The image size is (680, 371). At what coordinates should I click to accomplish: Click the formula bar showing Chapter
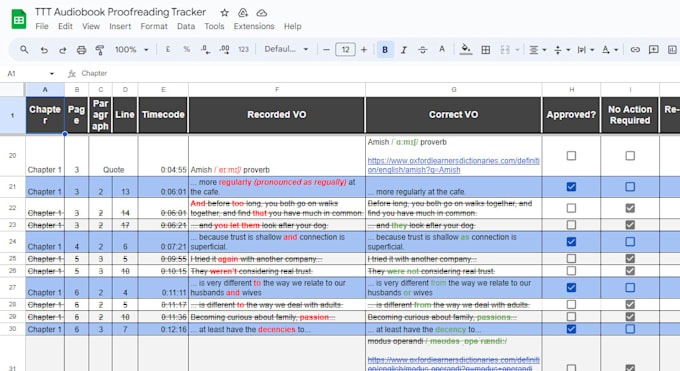pos(94,74)
